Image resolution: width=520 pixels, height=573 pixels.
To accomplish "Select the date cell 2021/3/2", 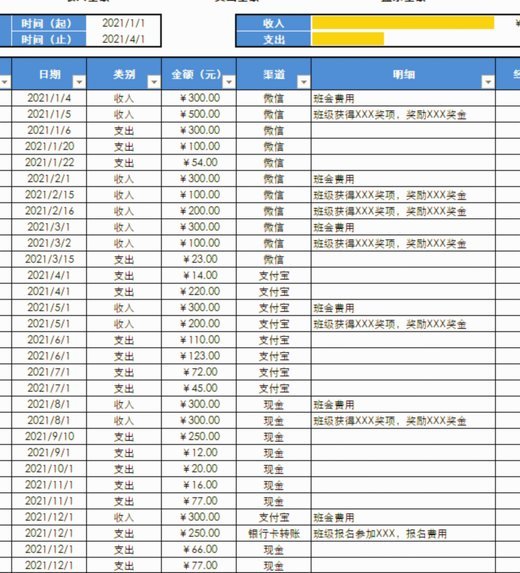I will [49, 243].
